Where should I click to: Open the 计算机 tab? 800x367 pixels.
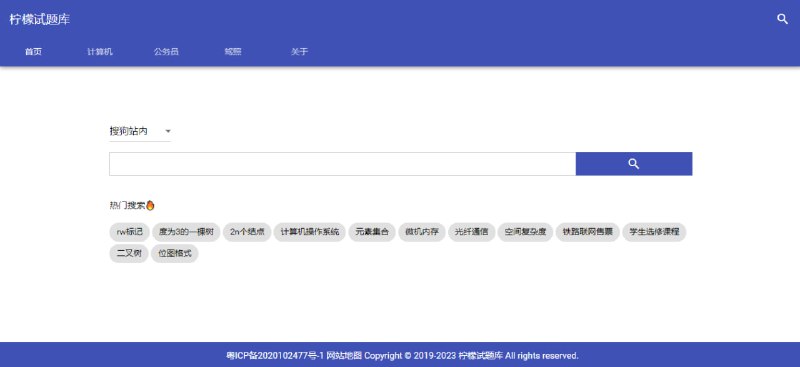99,52
